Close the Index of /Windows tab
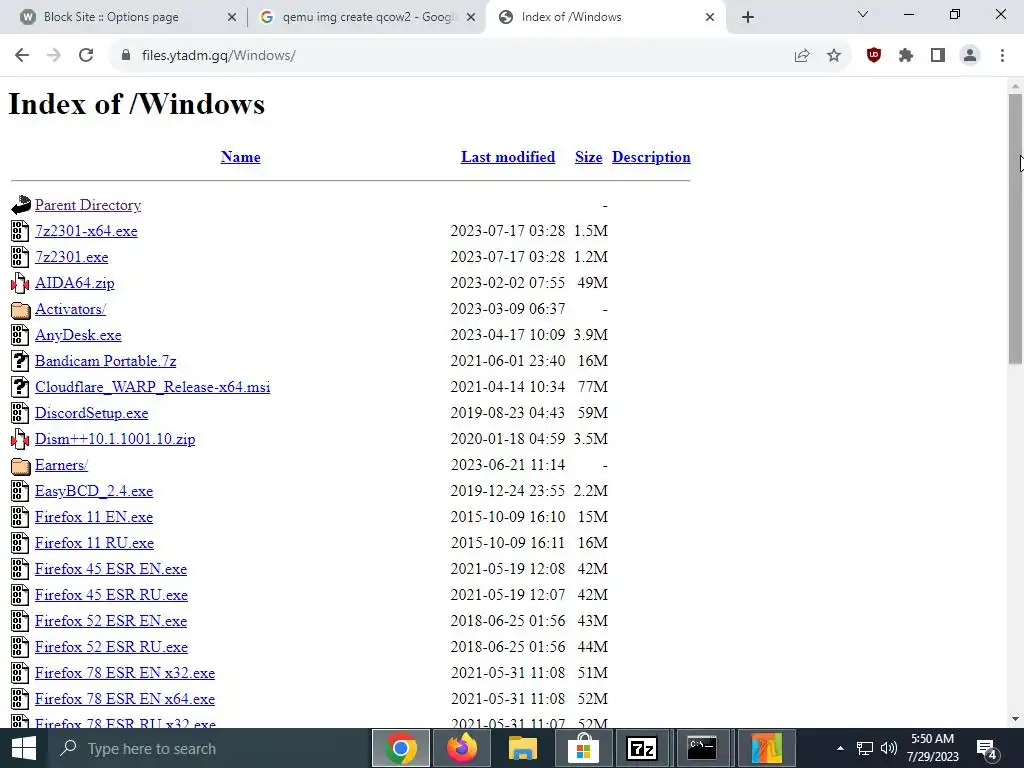The width and height of the screenshot is (1024, 768). coord(710,17)
